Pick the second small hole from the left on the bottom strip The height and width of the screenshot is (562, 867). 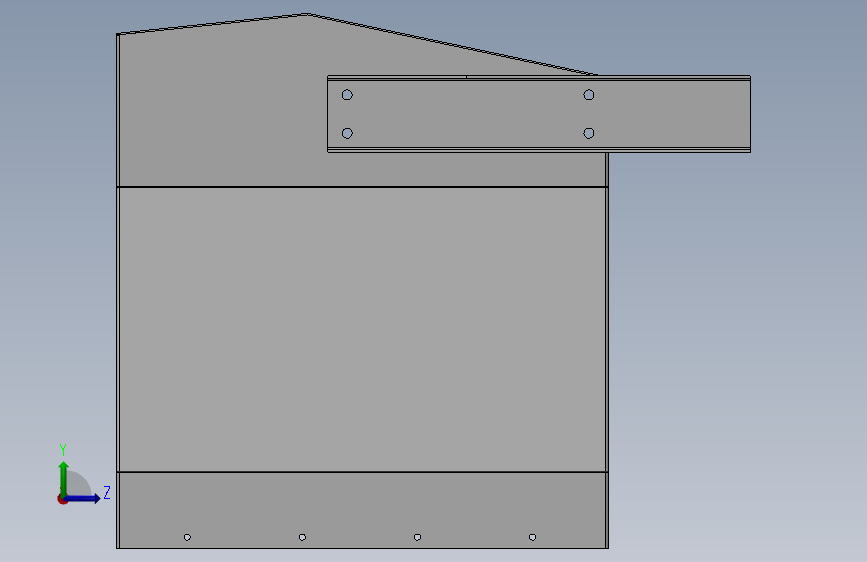tap(302, 537)
